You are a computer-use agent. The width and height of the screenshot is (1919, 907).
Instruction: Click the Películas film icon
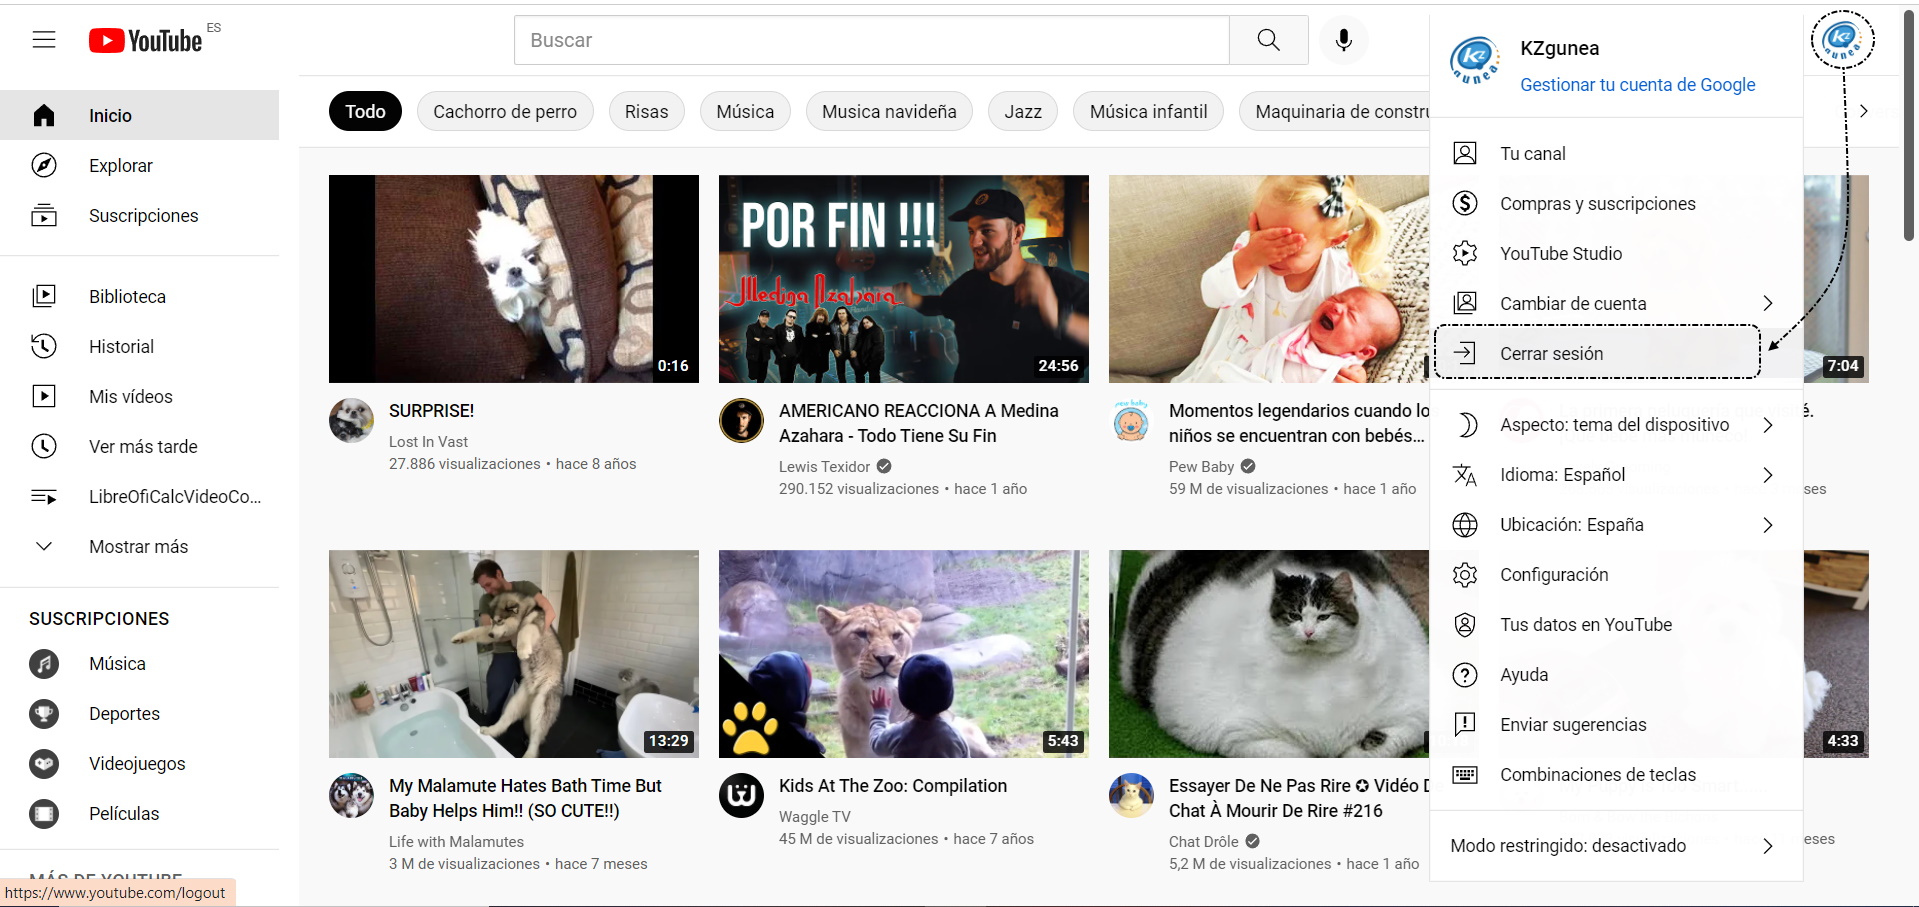[44, 813]
